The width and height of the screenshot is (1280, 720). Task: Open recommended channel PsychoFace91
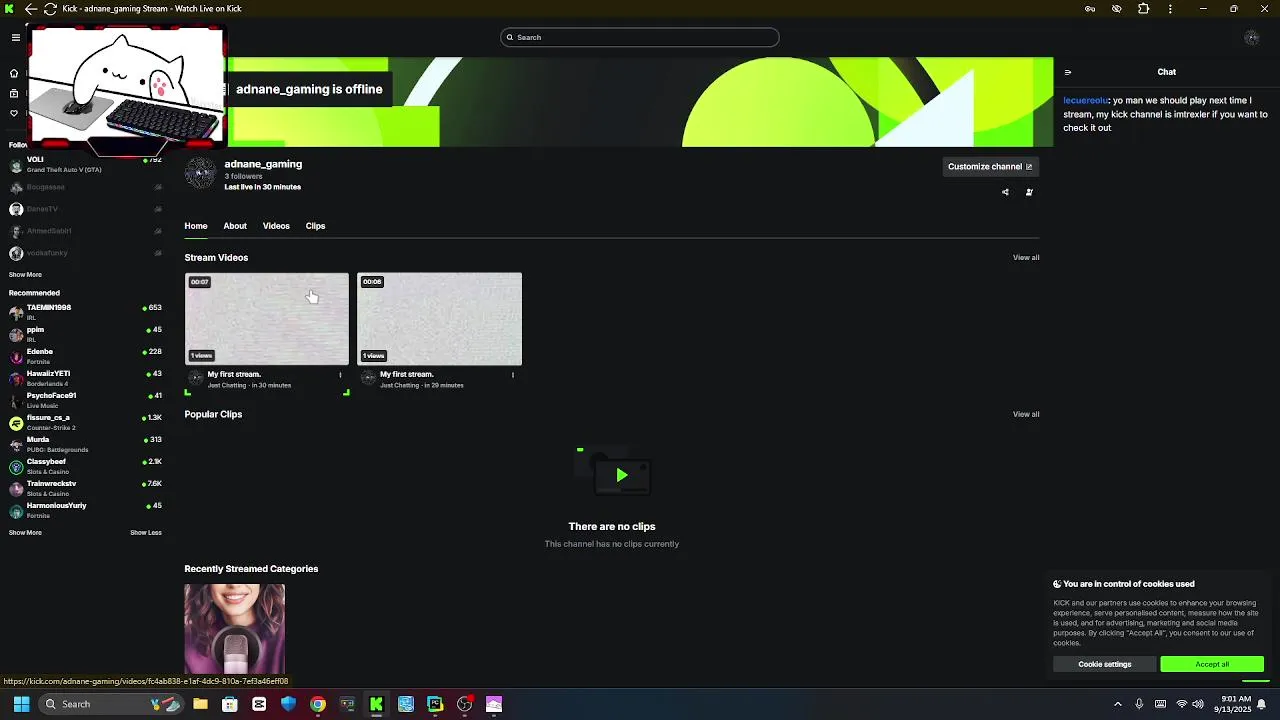[x=85, y=400]
